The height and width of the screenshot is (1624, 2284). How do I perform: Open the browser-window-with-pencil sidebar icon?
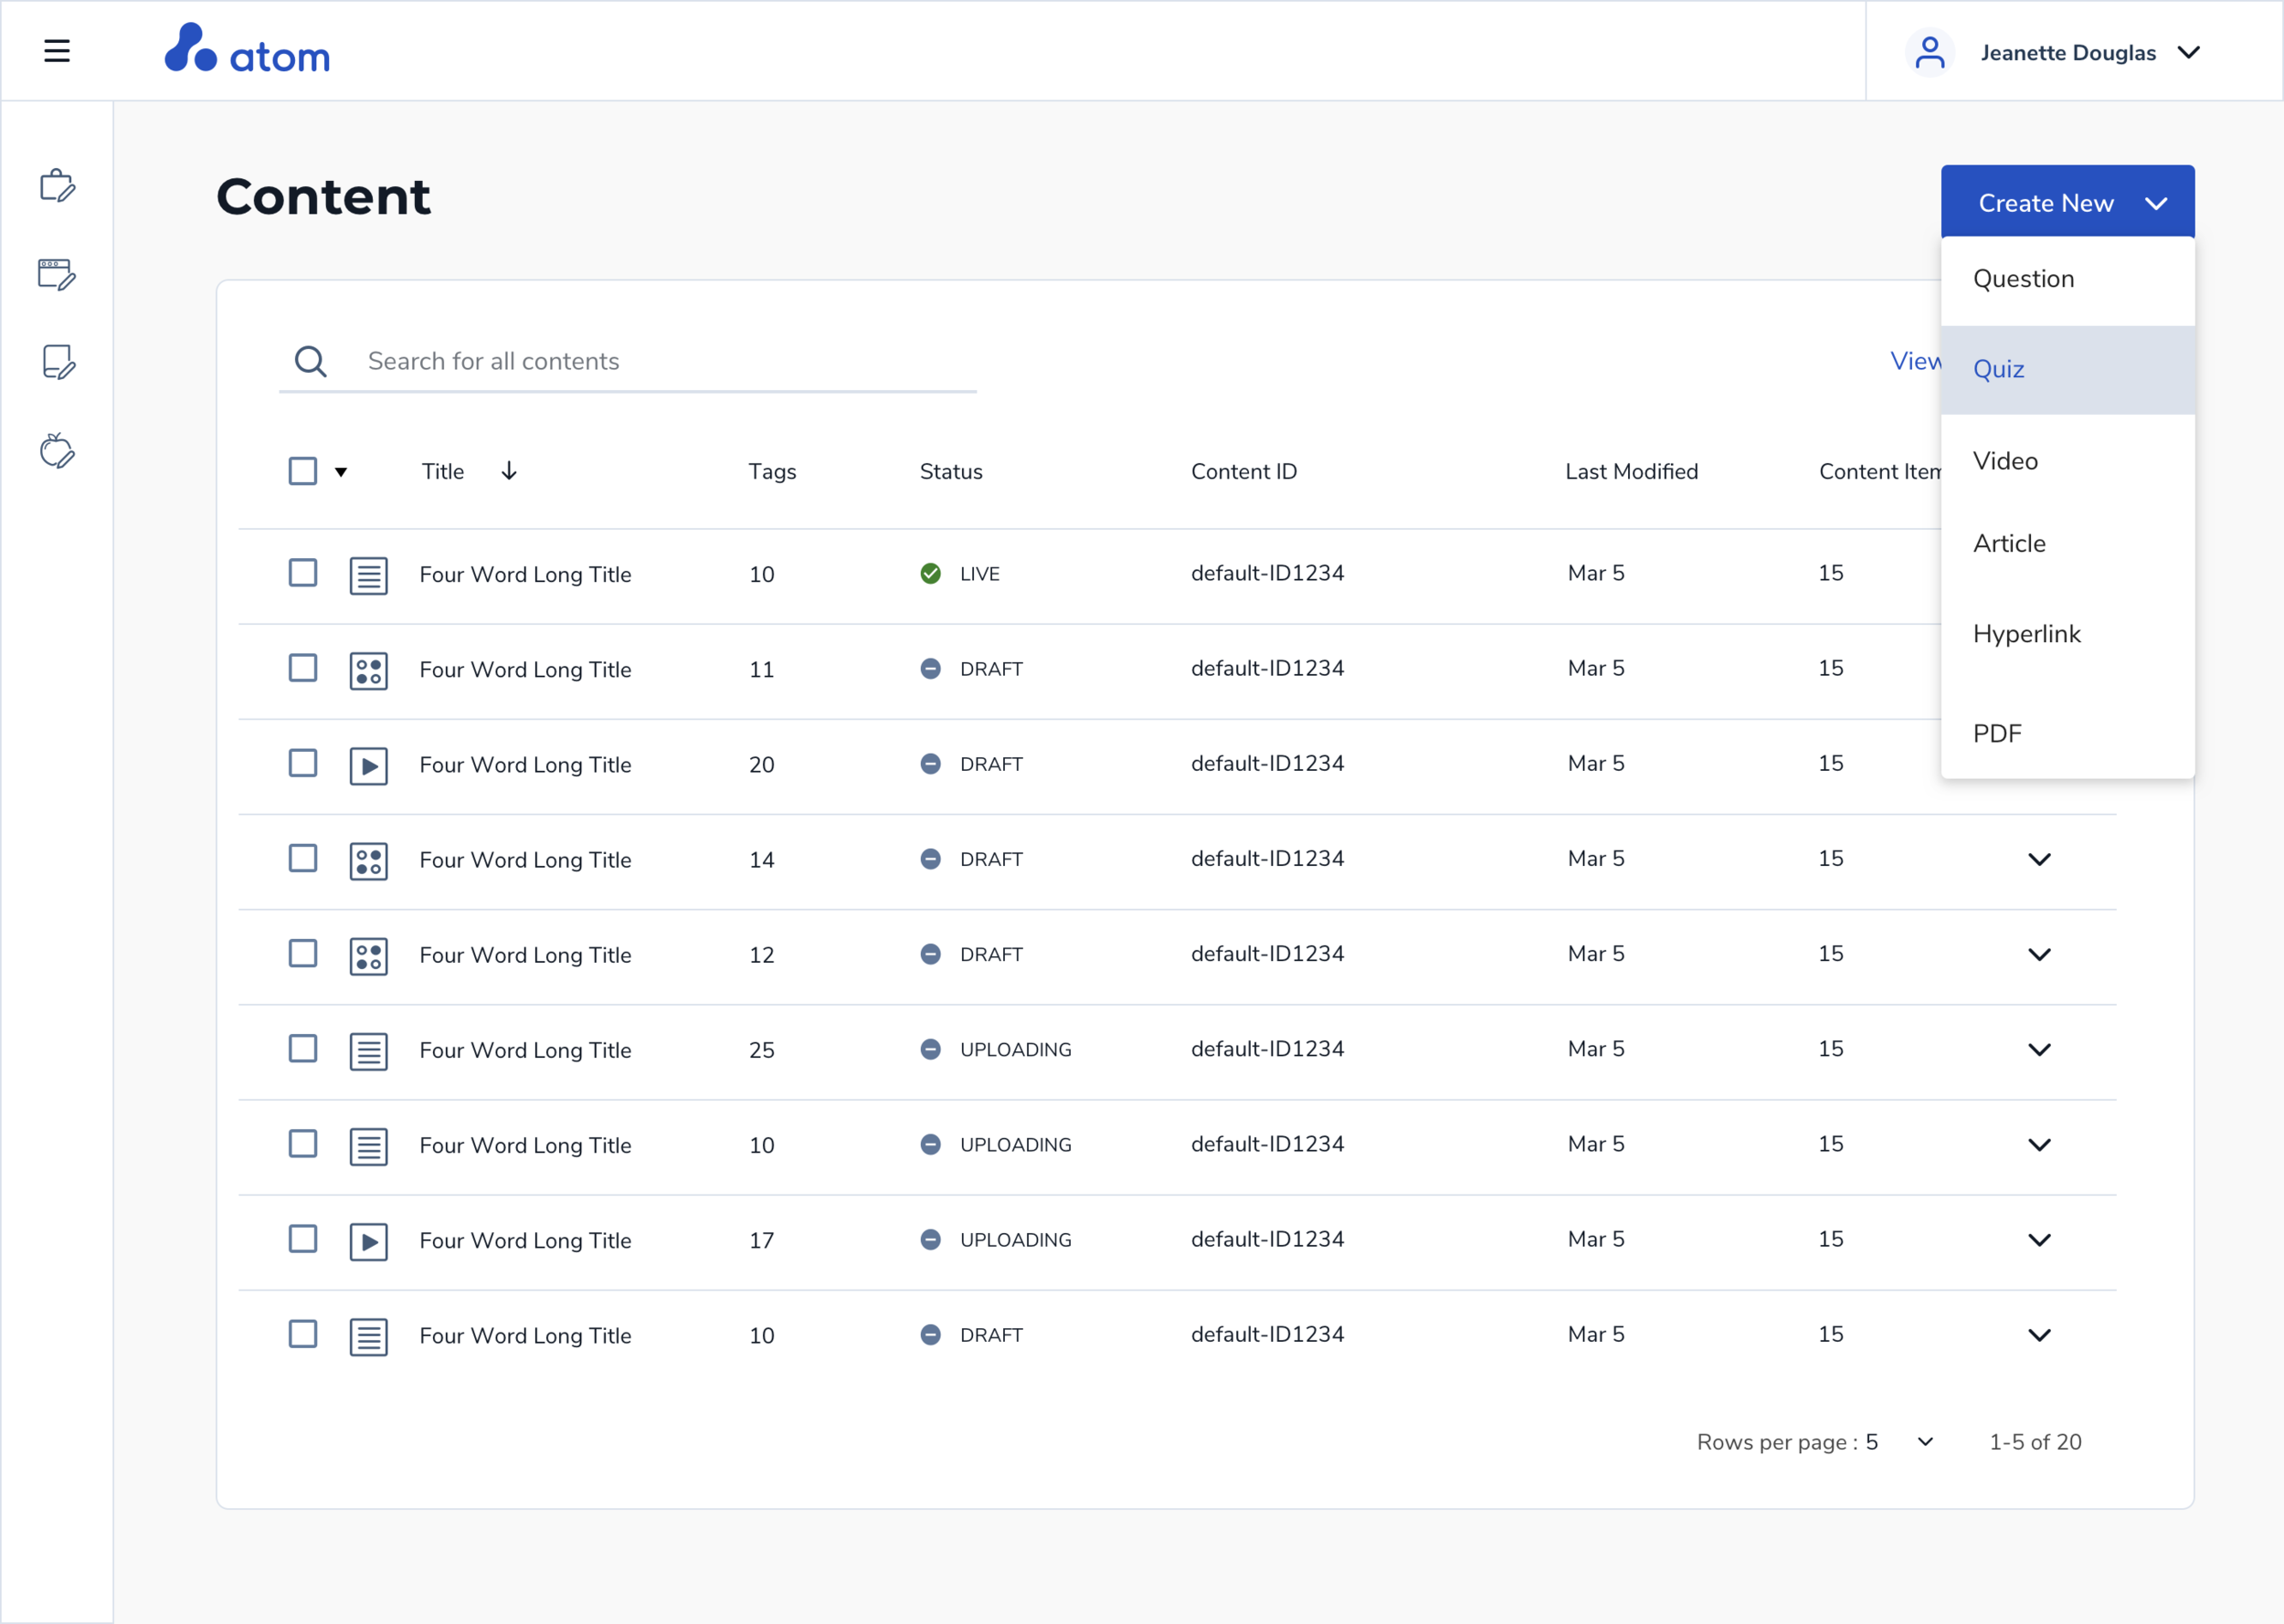(57, 274)
